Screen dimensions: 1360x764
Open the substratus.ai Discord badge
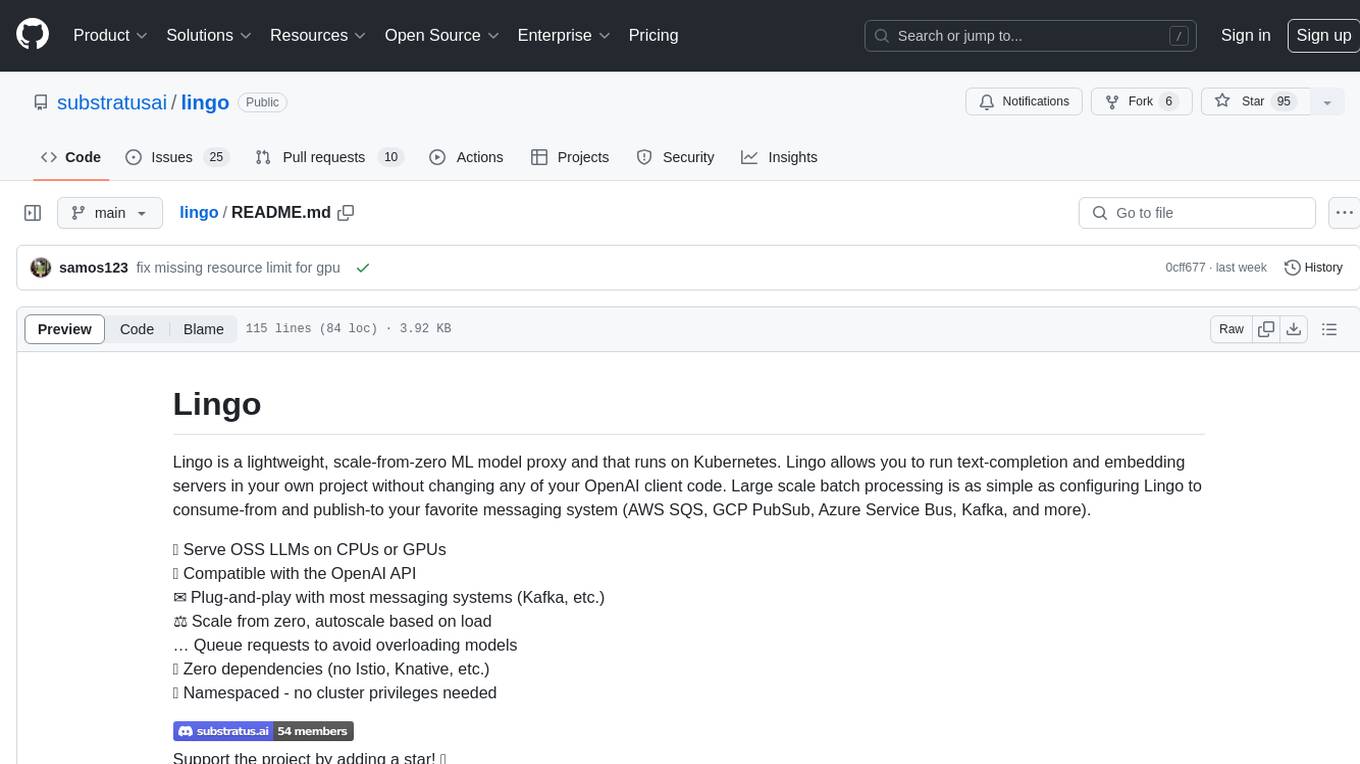tap(263, 731)
